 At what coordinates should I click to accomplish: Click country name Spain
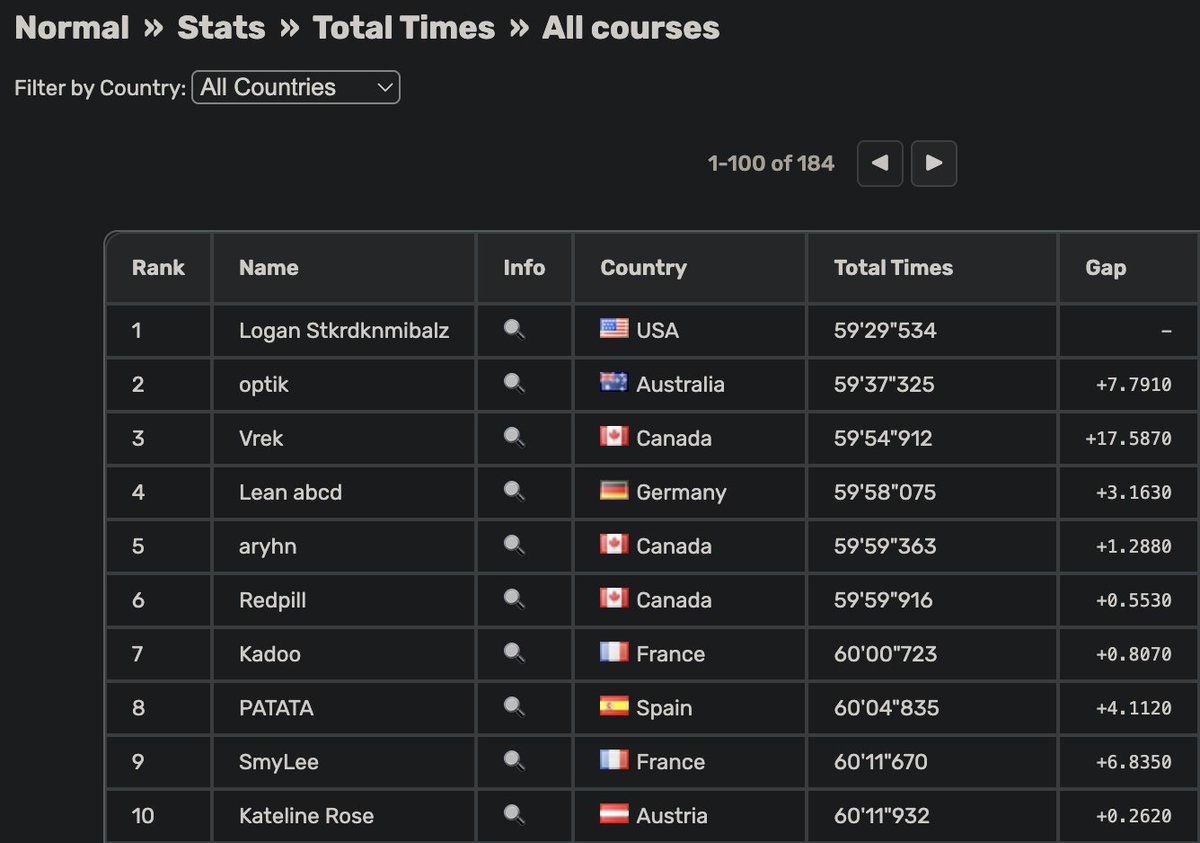click(664, 708)
